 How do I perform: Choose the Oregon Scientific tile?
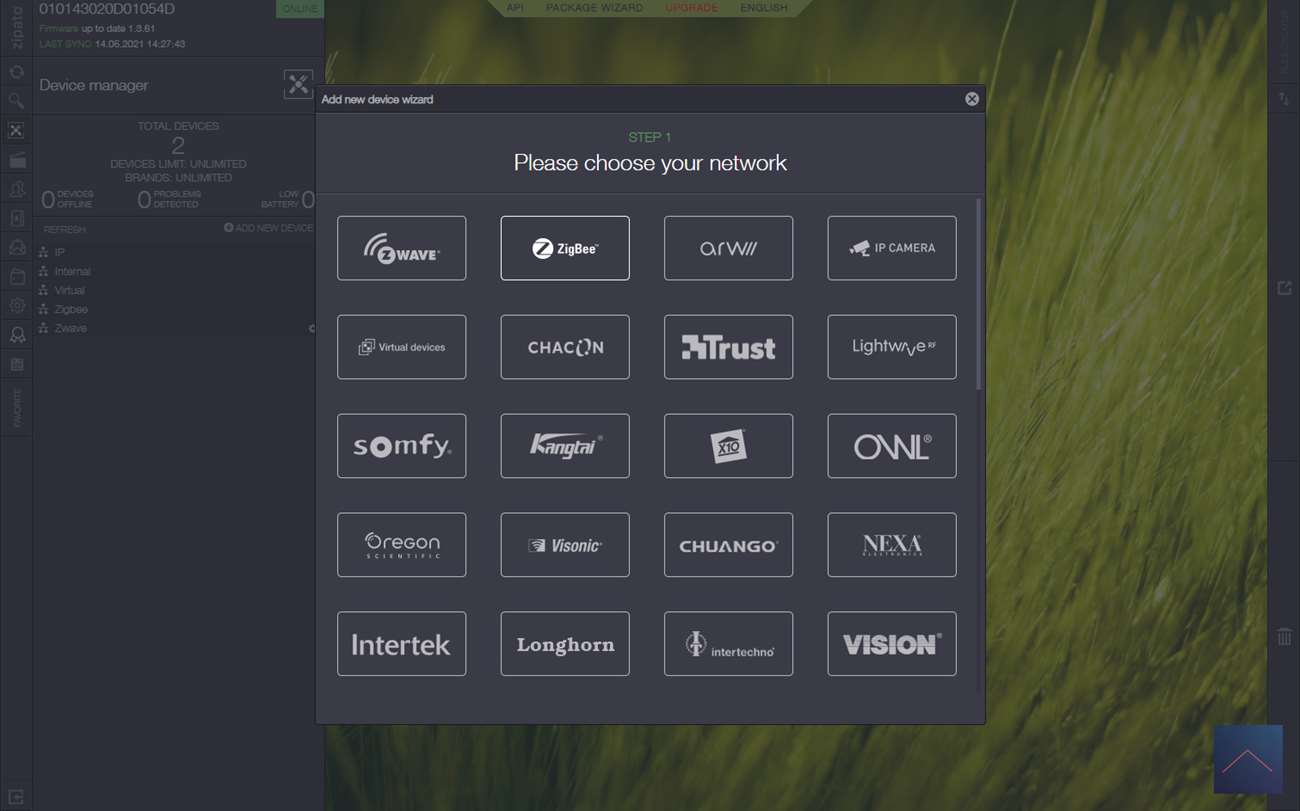pos(401,545)
